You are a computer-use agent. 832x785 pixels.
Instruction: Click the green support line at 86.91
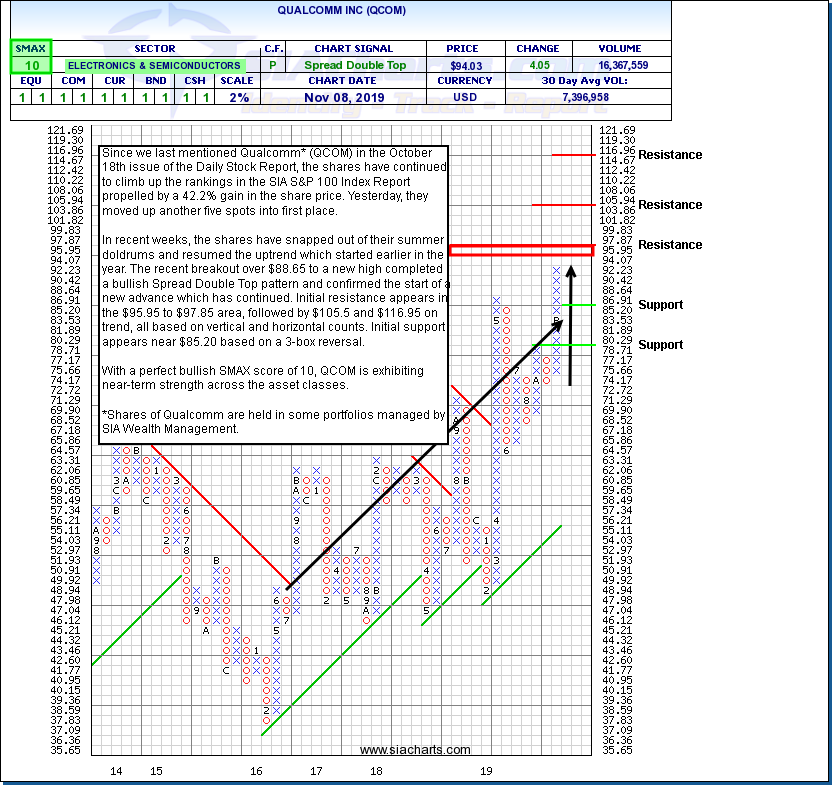(x=579, y=304)
